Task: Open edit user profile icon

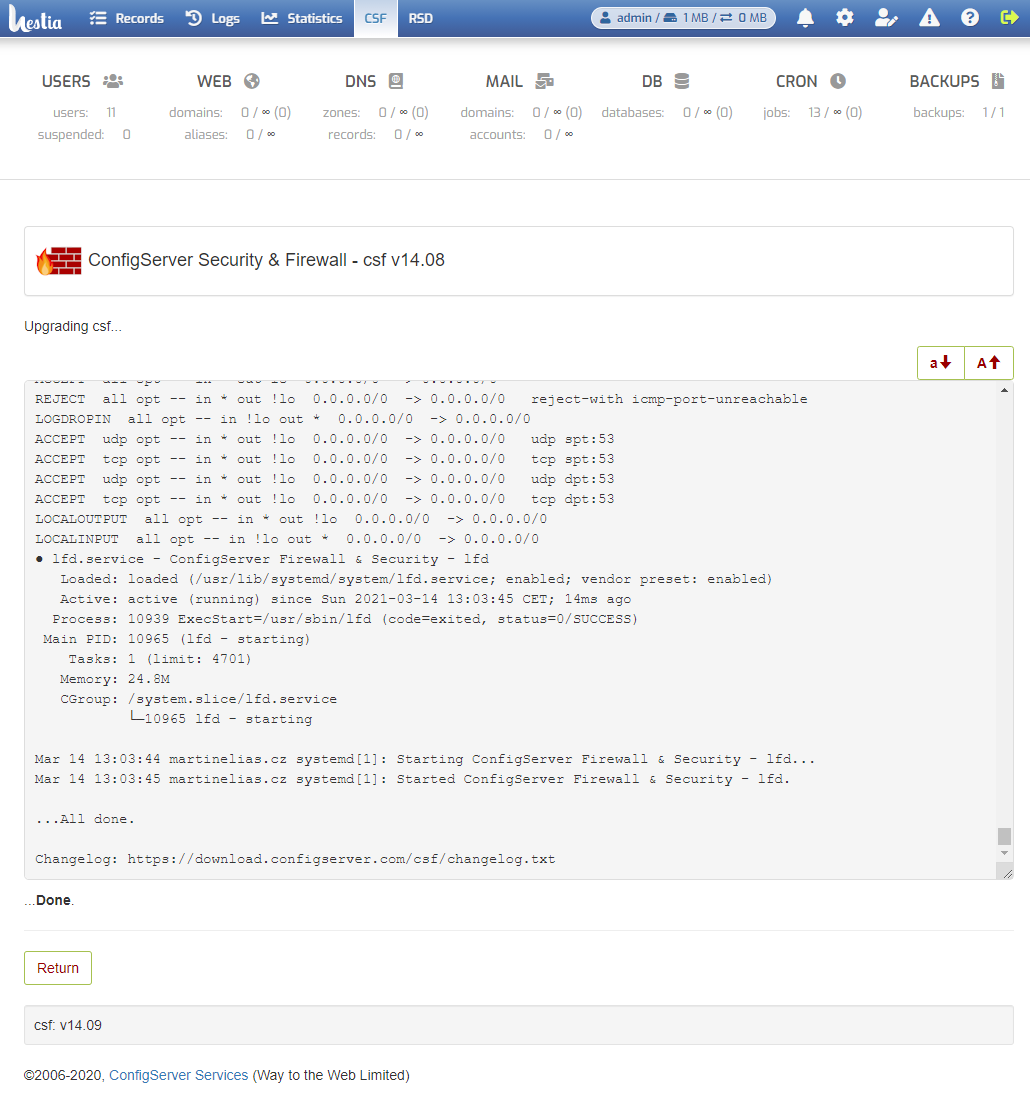Action: coord(886,17)
